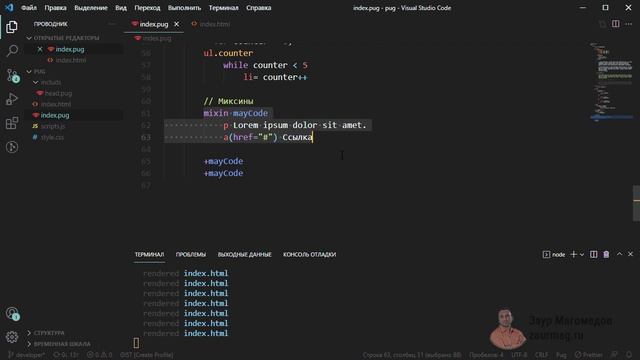Image resolution: width=640 pixels, height=360 pixels.
Task: Open the Выполнить menu
Action: [184, 8]
